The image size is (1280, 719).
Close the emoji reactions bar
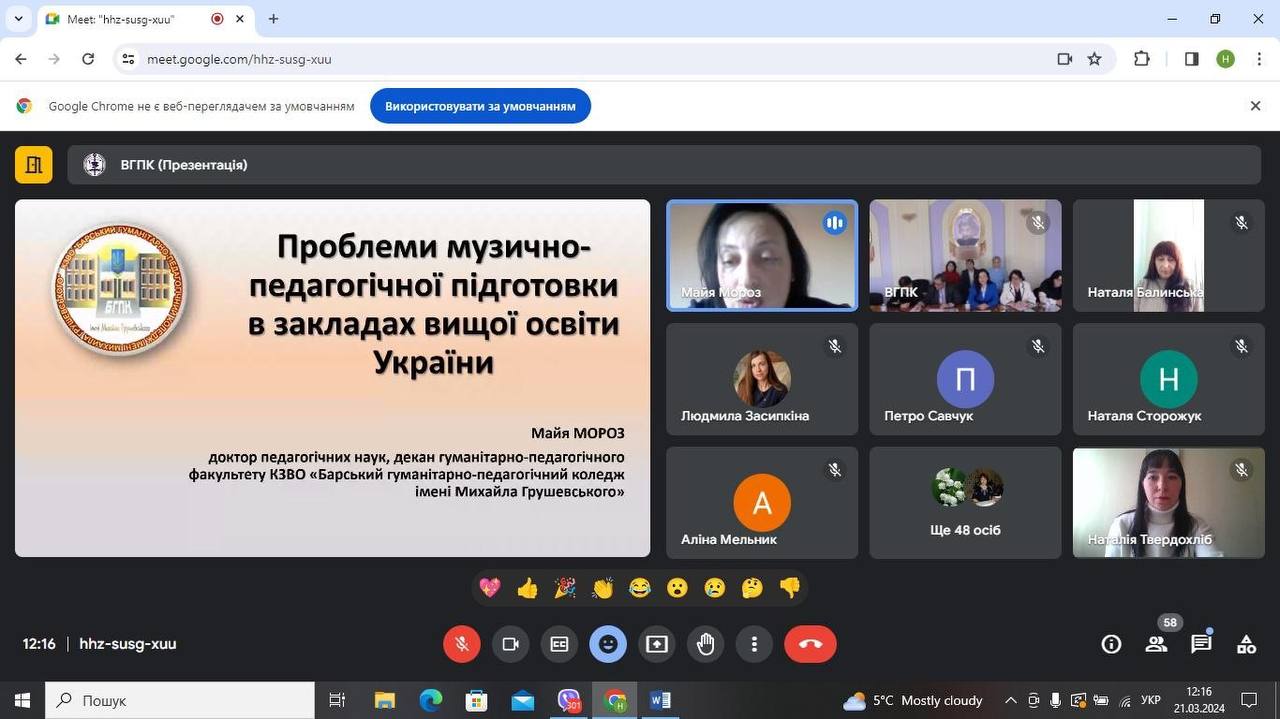click(x=608, y=644)
